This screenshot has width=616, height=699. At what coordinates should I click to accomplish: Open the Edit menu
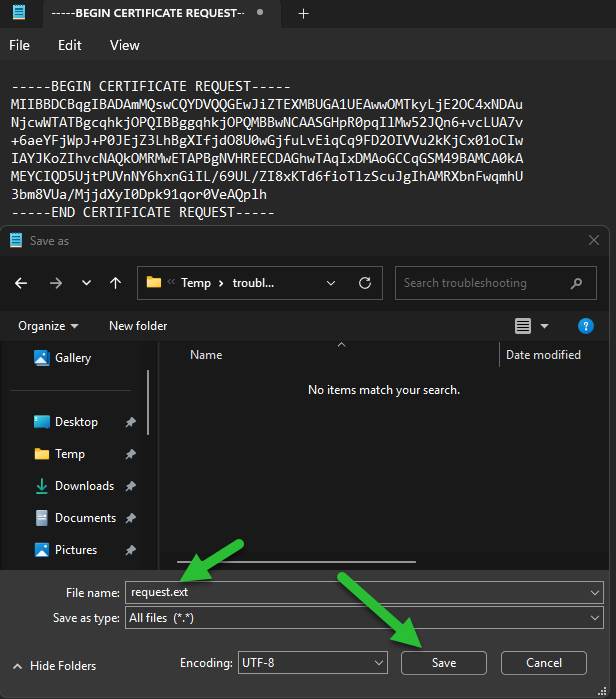[x=70, y=45]
